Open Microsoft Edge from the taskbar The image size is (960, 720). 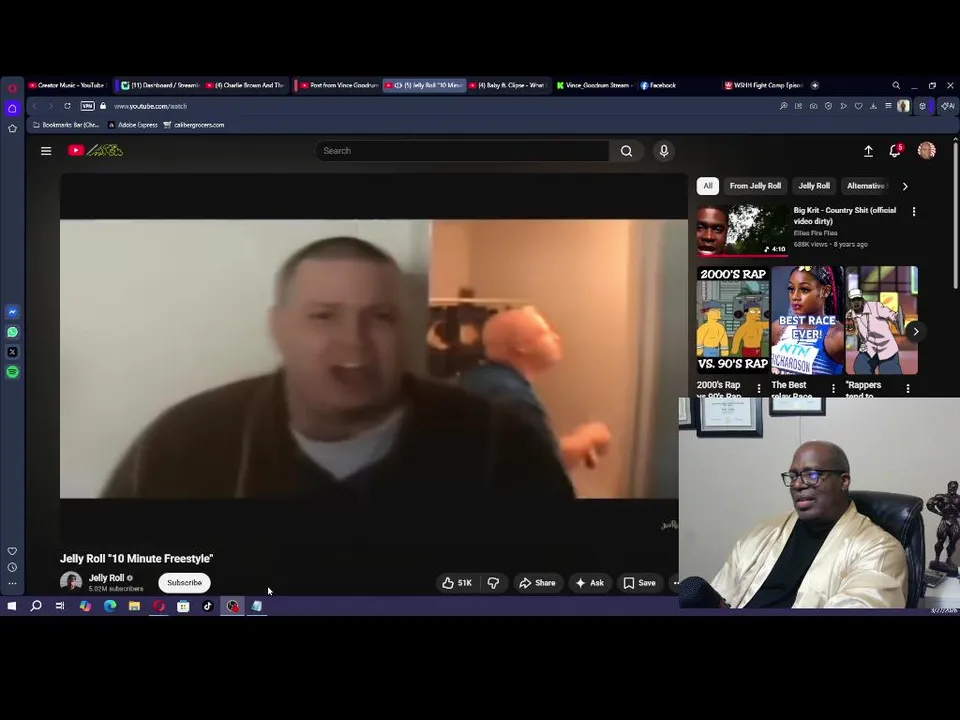click(110, 606)
